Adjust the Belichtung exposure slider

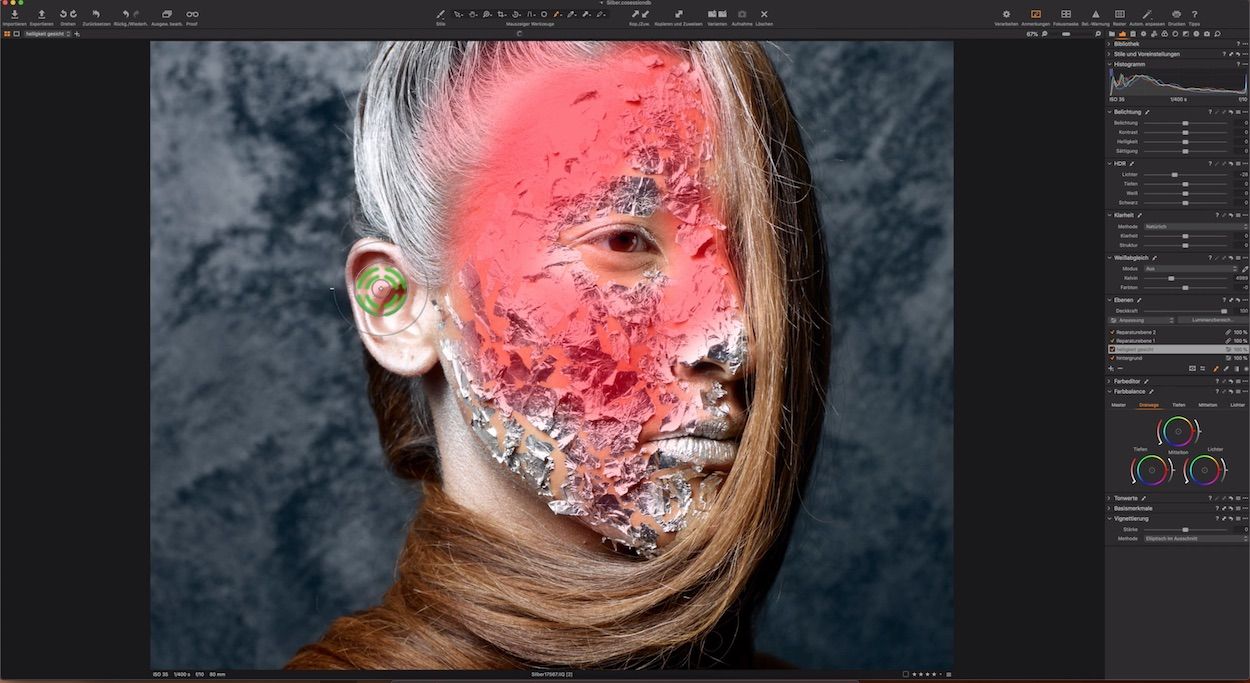point(1186,123)
